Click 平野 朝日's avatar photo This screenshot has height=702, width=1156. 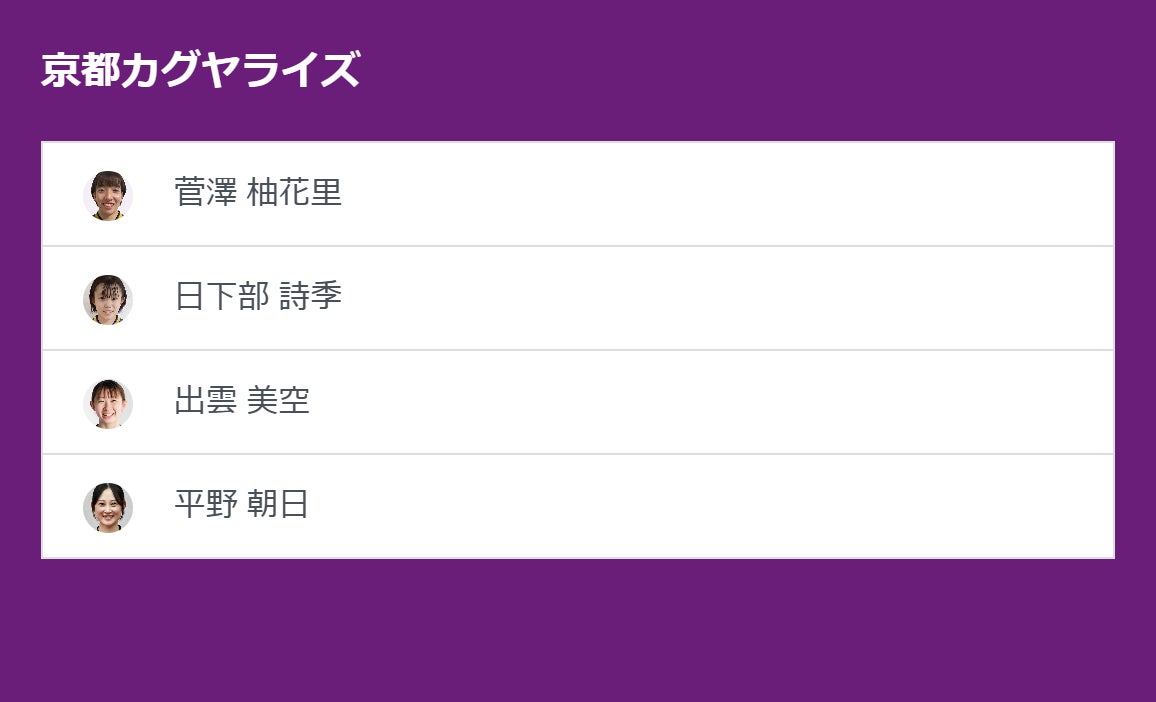(x=107, y=506)
